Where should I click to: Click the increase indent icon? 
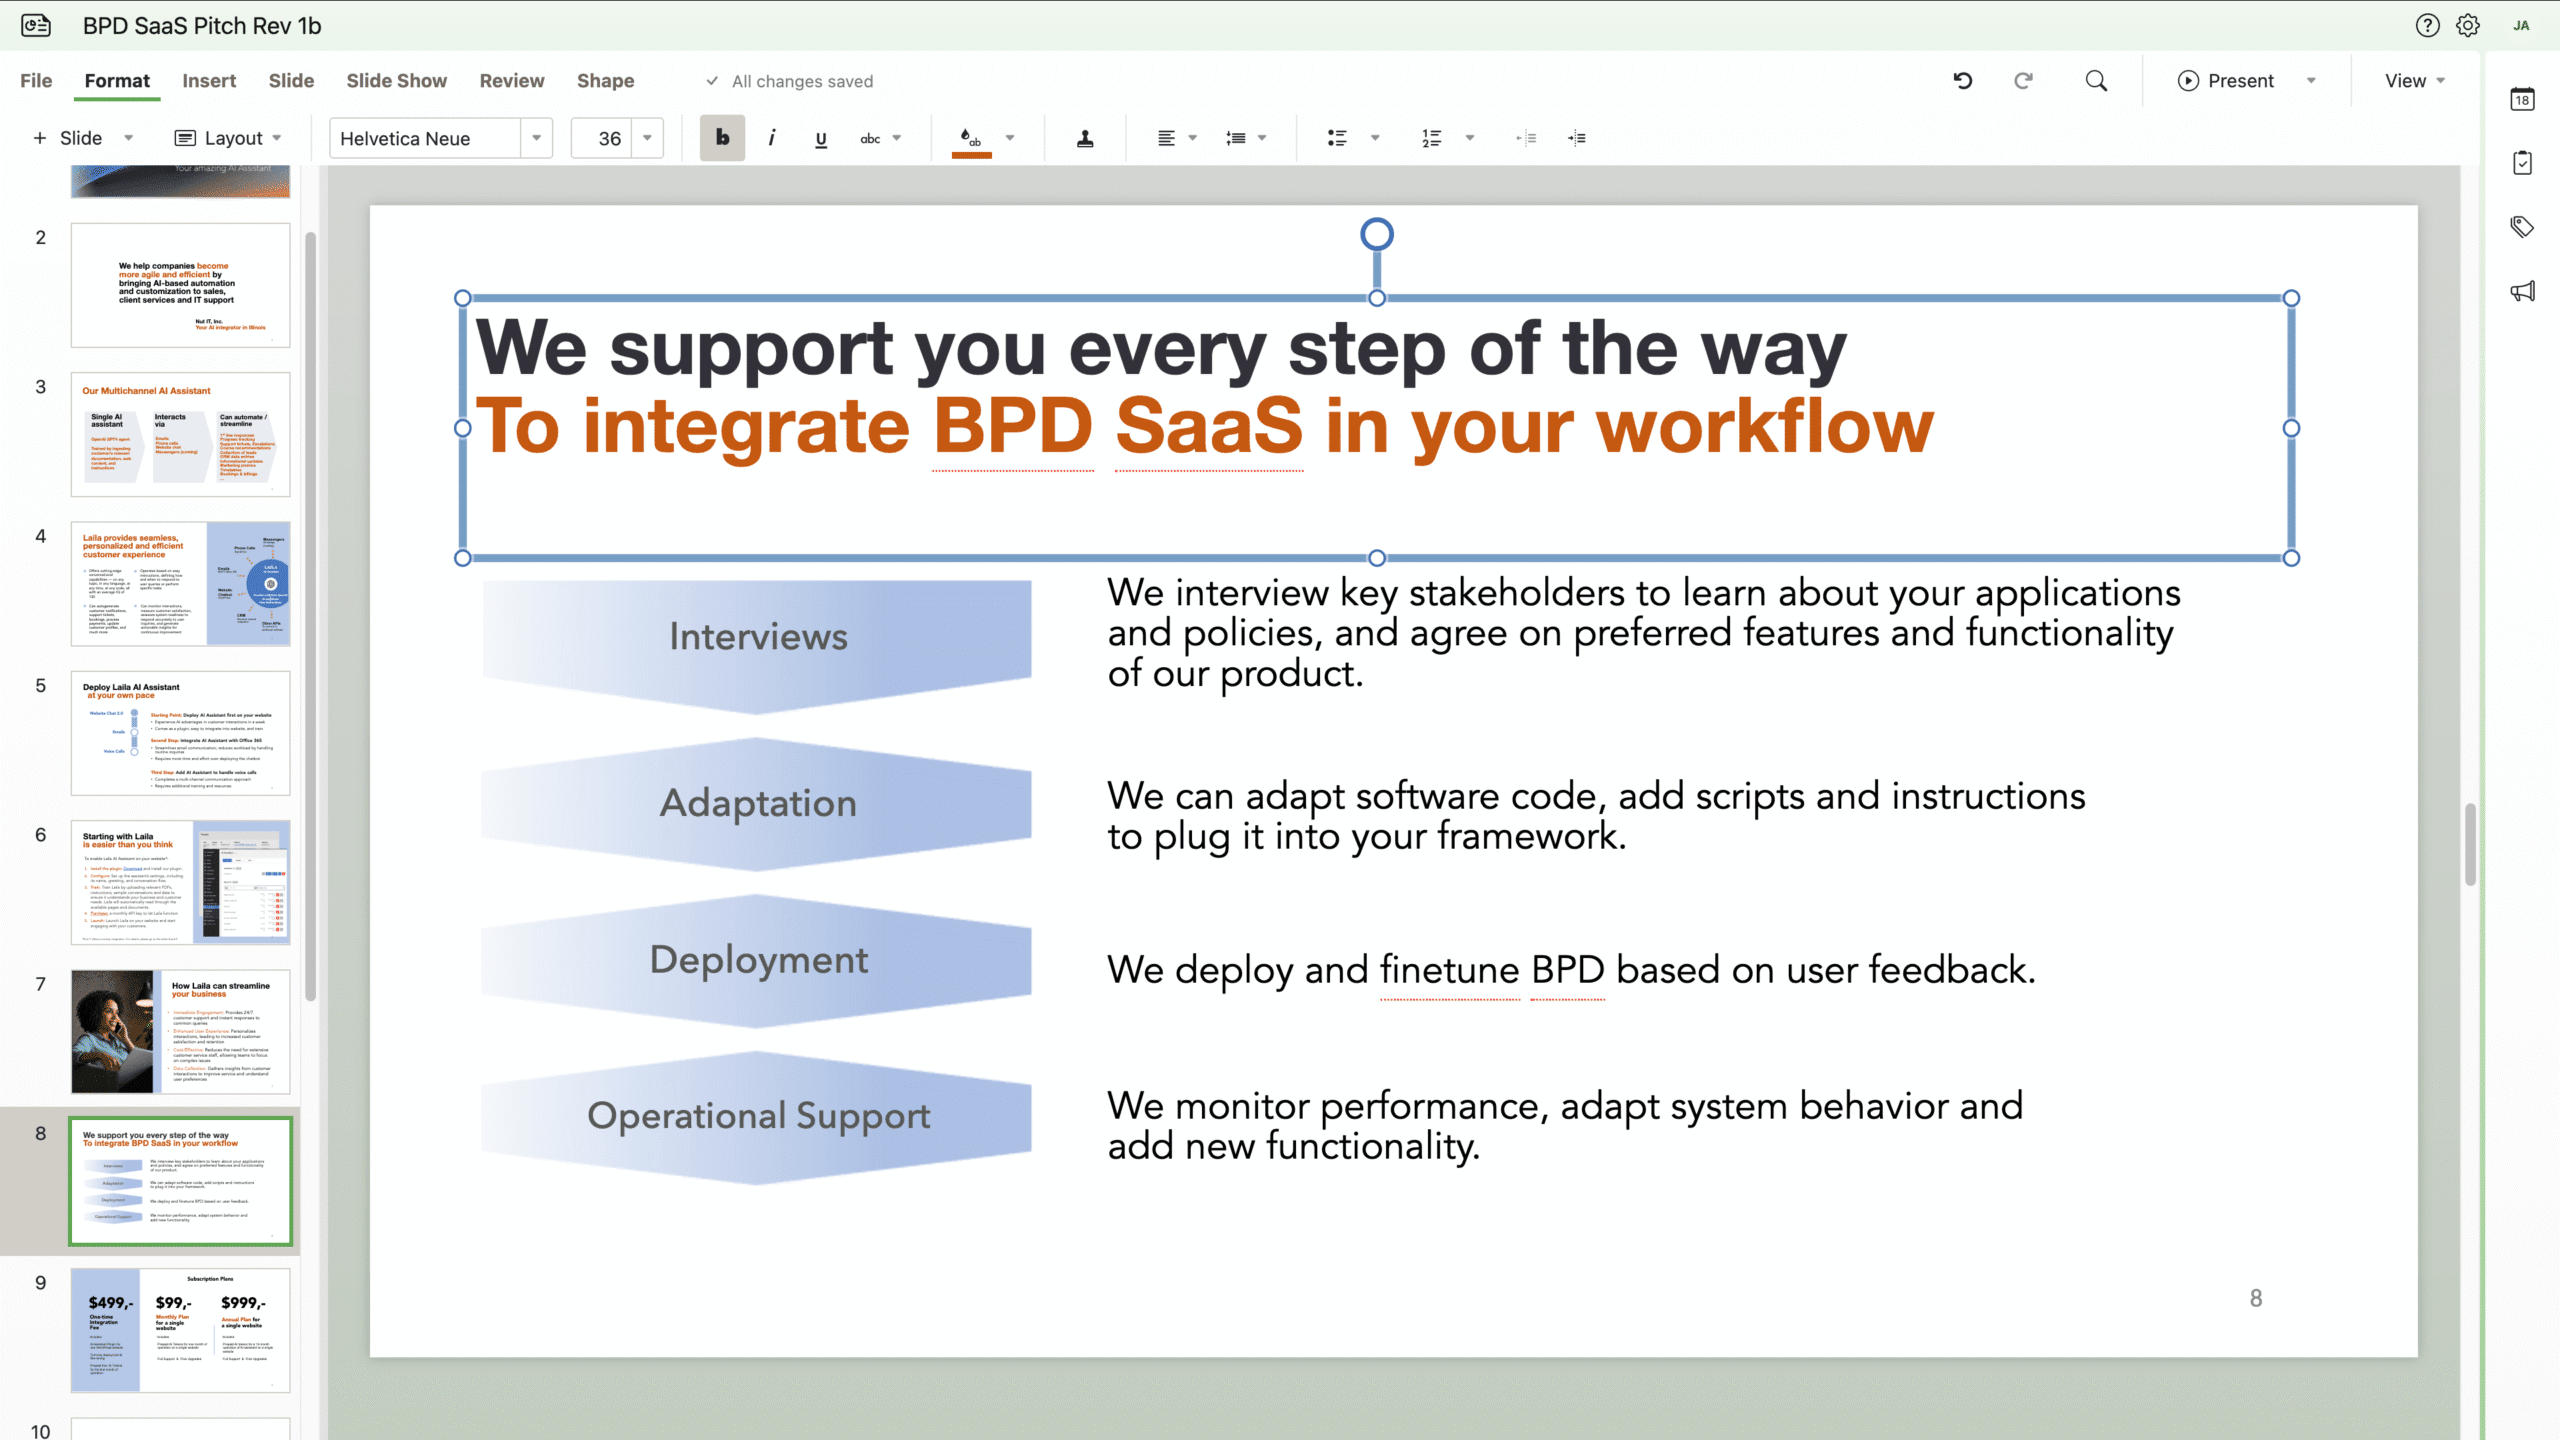(x=1577, y=138)
